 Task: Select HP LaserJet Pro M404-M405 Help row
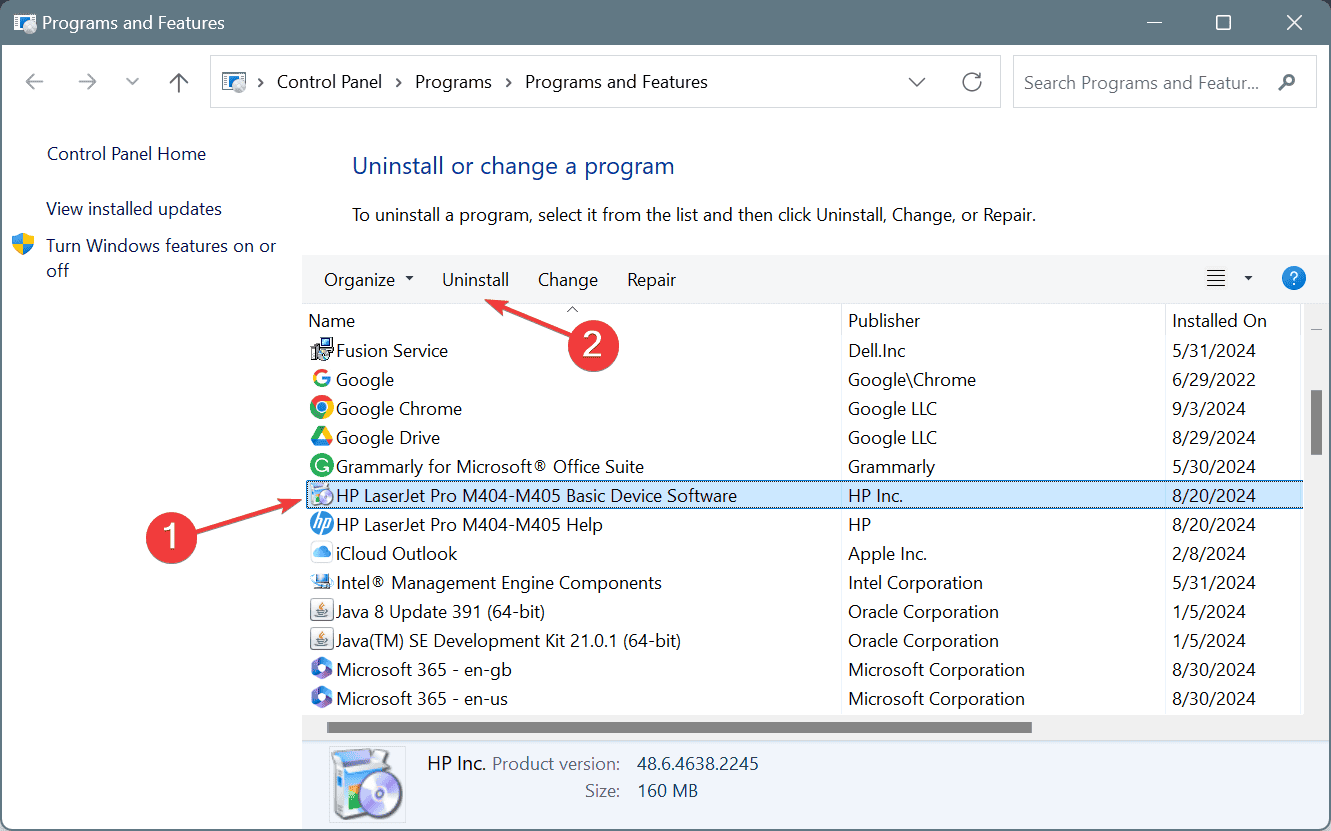pyautogui.click(x=803, y=525)
